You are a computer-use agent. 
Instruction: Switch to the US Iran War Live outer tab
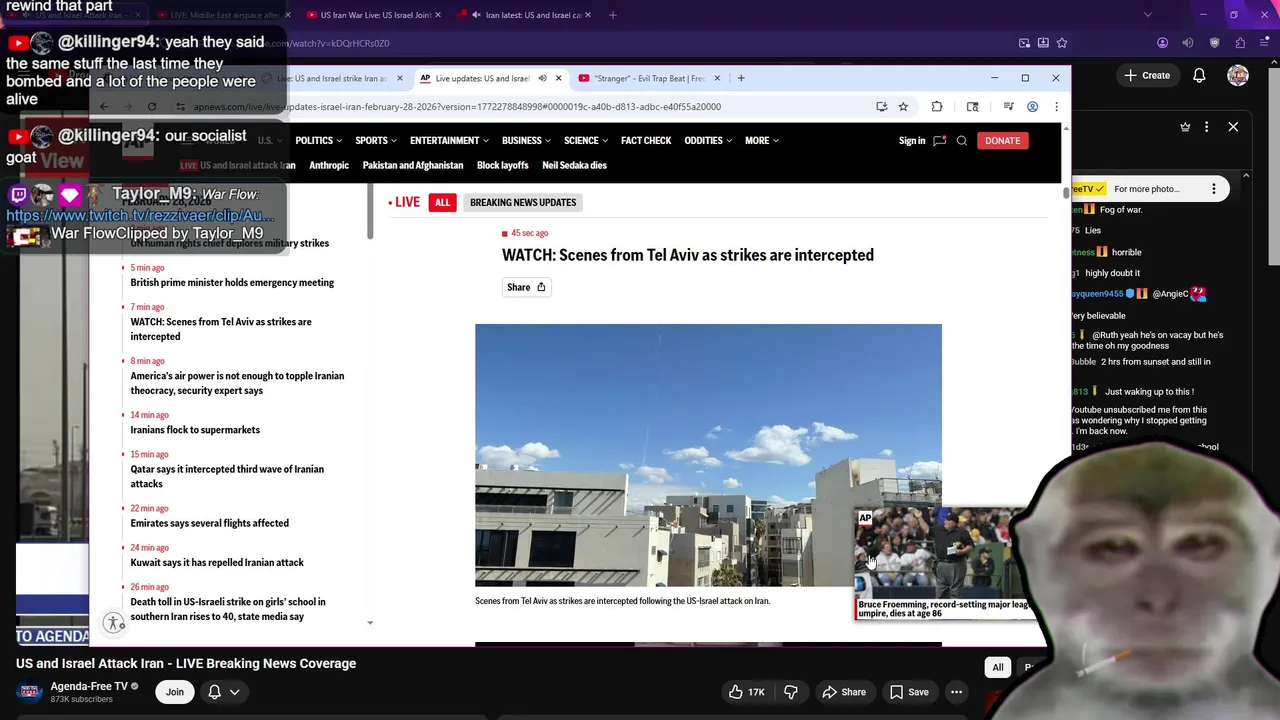click(372, 15)
